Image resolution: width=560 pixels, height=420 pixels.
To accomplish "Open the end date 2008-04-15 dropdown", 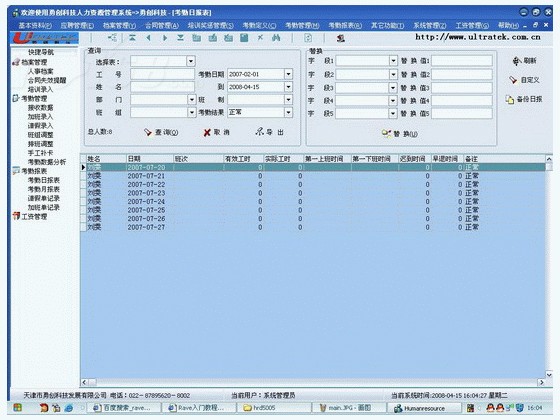I will [x=288, y=87].
